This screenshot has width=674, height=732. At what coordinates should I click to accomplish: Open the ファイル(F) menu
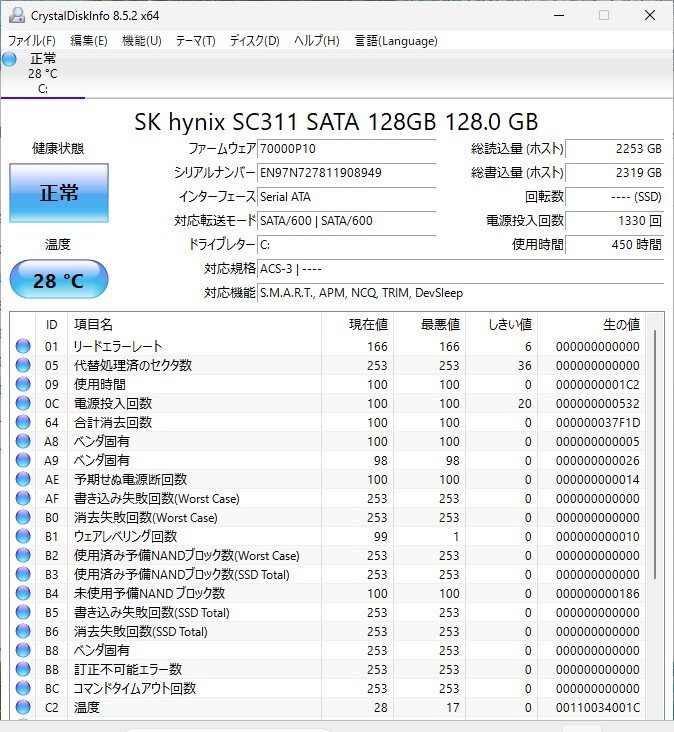pyautogui.click(x=32, y=41)
